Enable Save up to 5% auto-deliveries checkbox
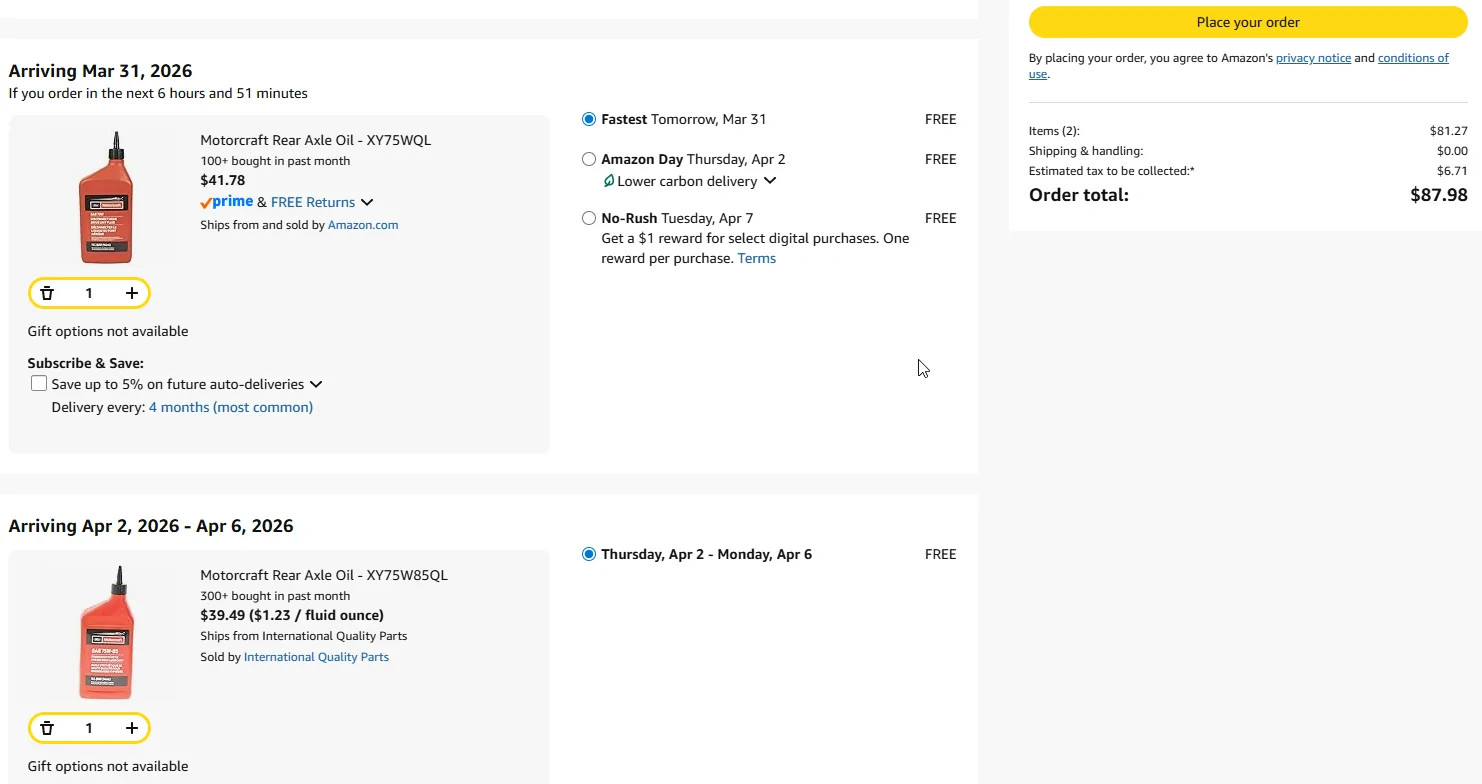Image resolution: width=1482 pixels, height=784 pixels. (x=39, y=384)
